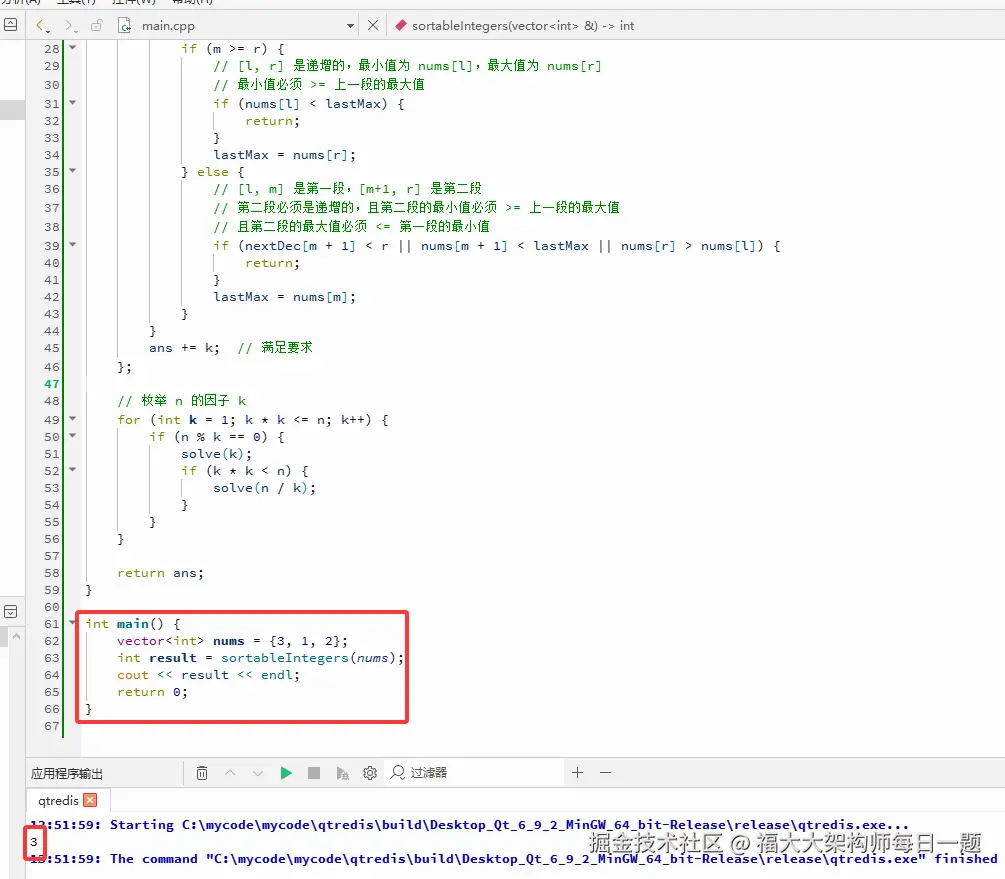Collapse the fold at line 28

coord(72,47)
